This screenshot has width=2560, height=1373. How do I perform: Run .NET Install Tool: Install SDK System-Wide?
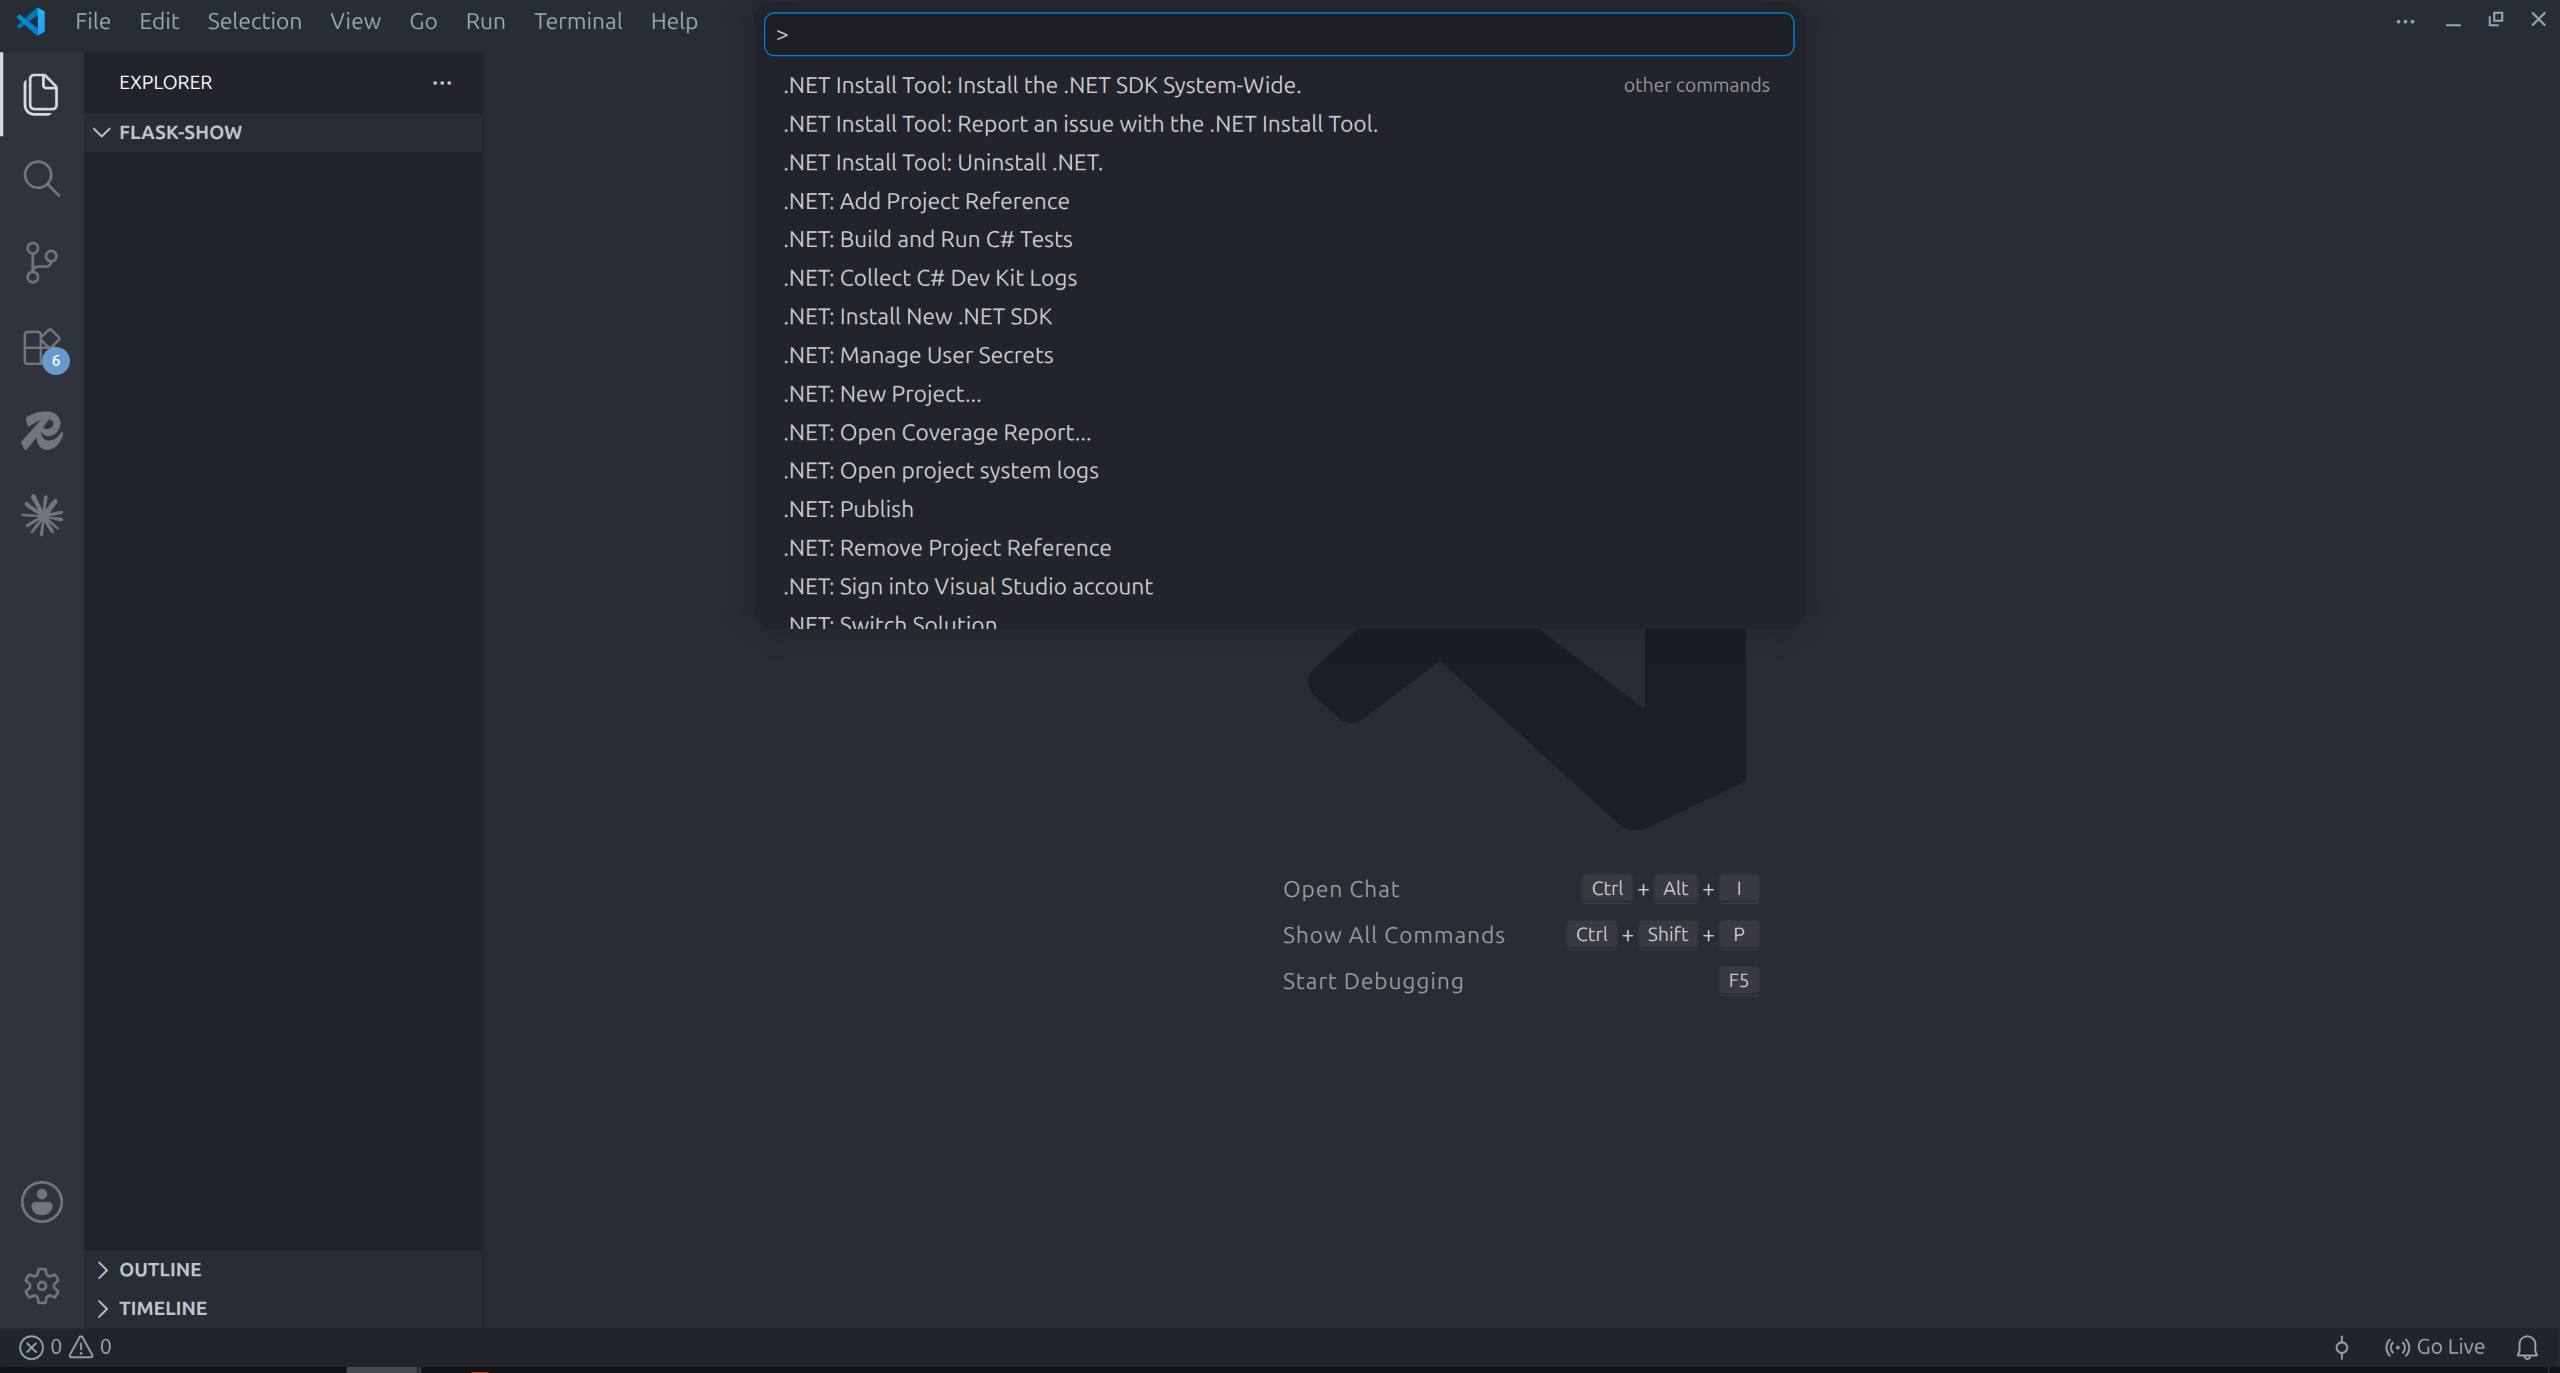(1279, 85)
